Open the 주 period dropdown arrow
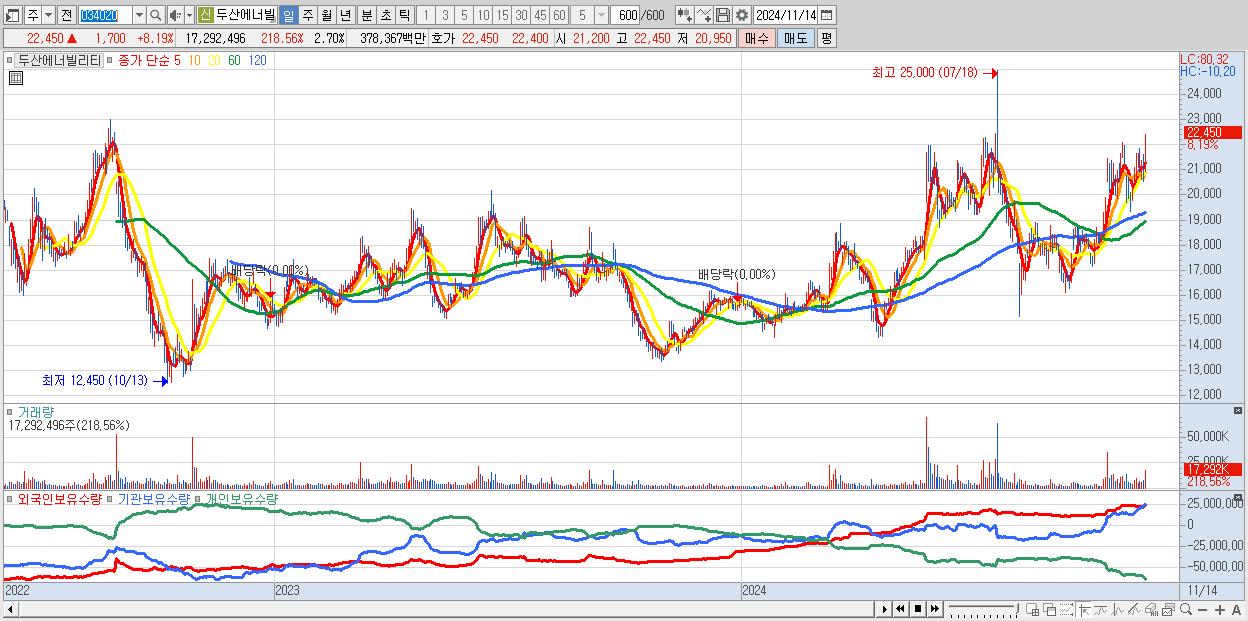Image resolution: width=1248 pixels, height=621 pixels. pos(48,16)
